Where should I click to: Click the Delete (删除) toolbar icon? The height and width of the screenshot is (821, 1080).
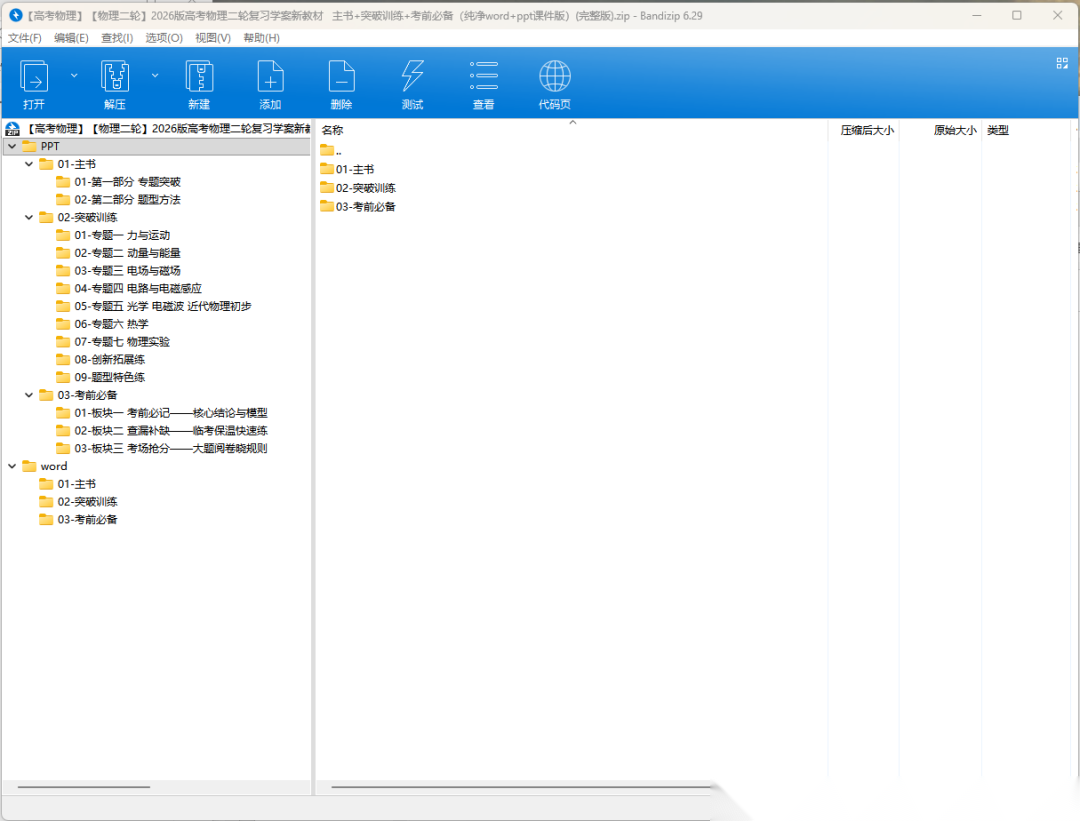(341, 78)
